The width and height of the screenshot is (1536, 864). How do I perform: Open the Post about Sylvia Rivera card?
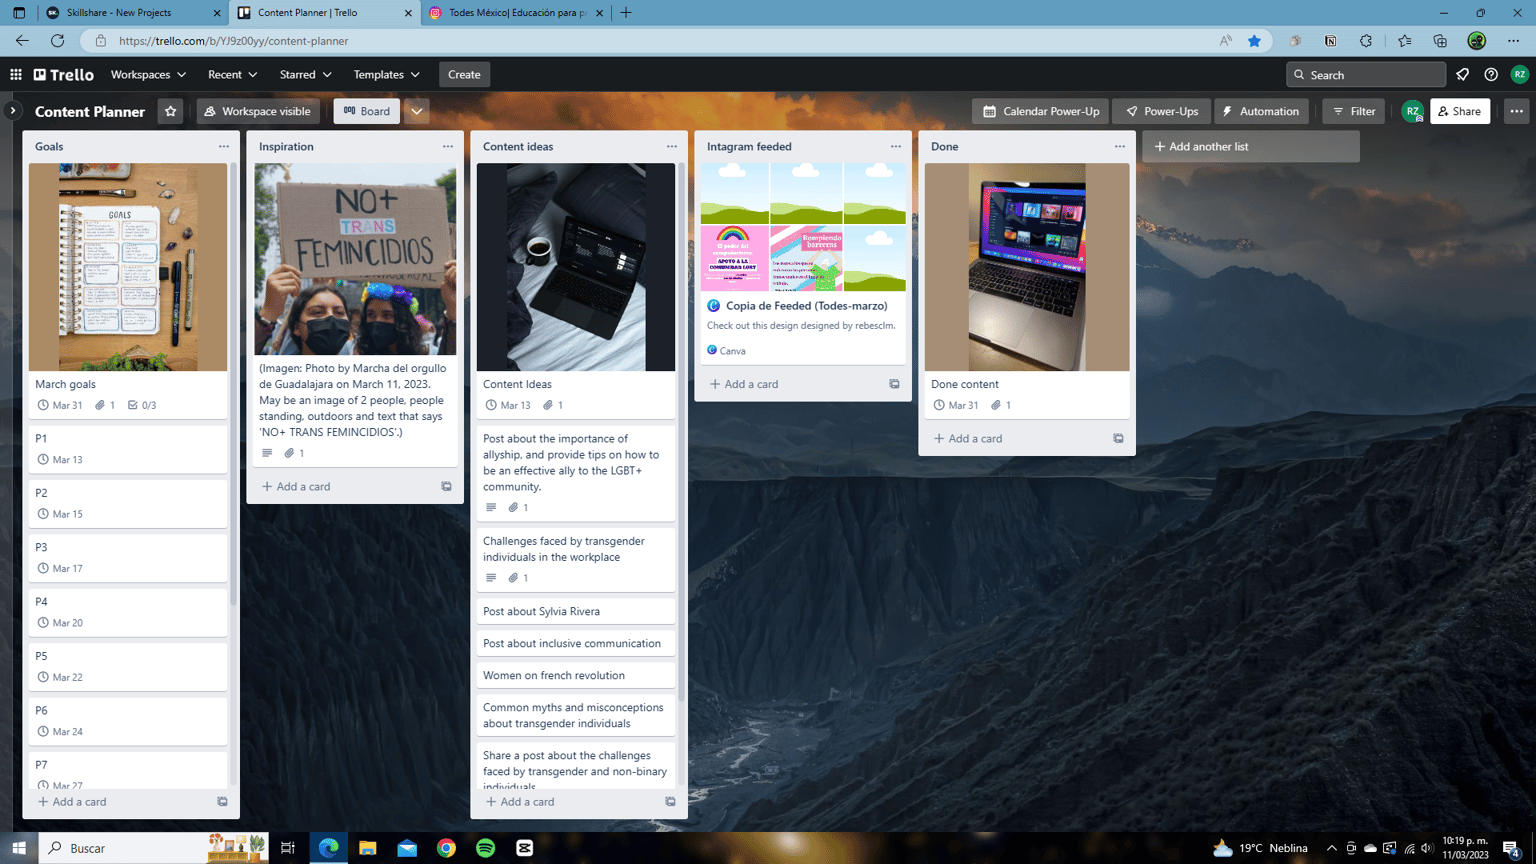point(576,612)
